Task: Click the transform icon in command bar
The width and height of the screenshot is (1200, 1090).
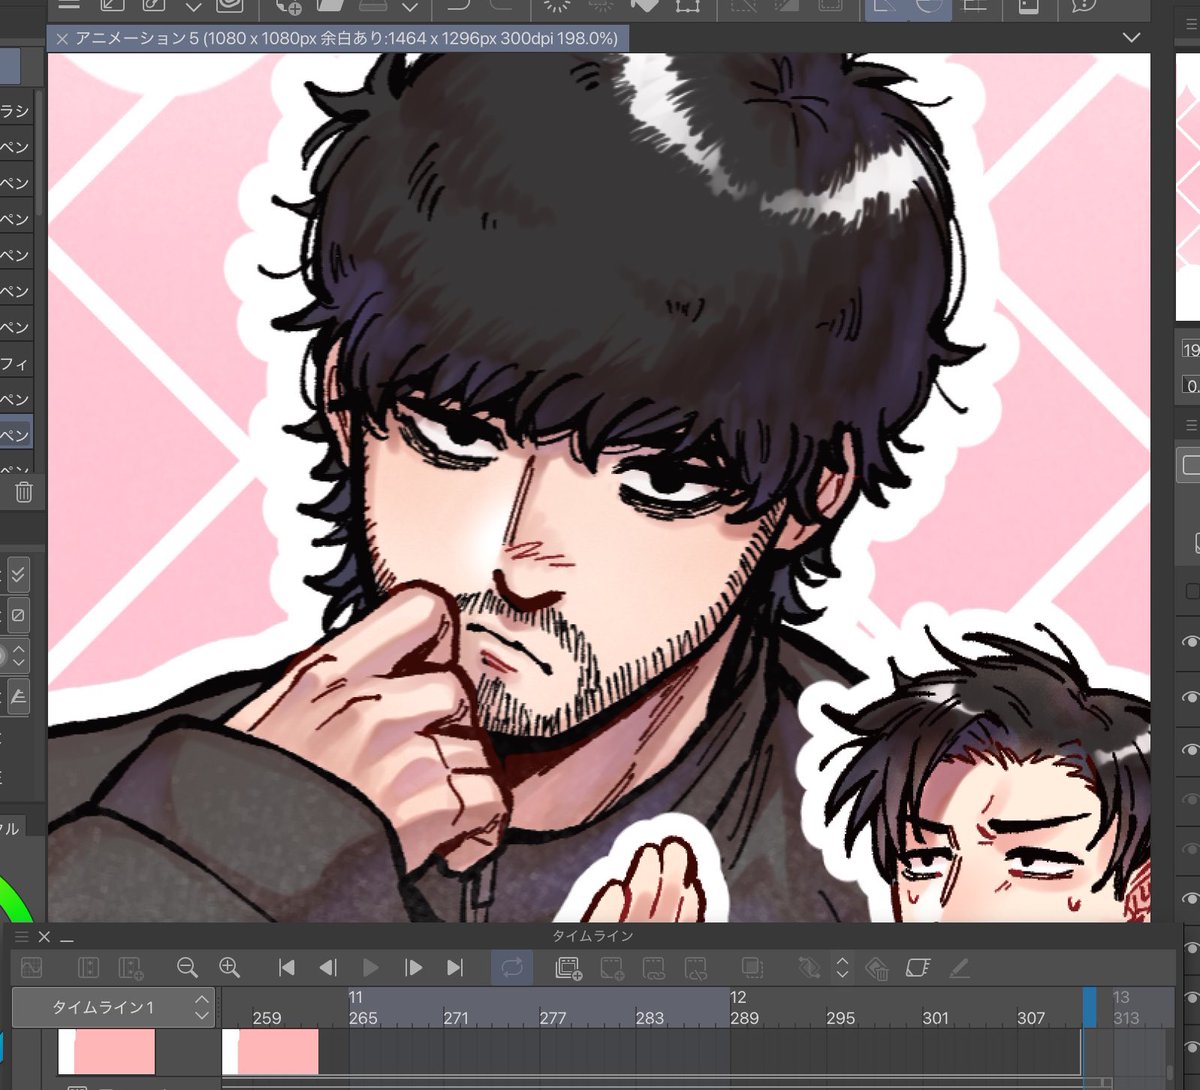Action: point(687,6)
